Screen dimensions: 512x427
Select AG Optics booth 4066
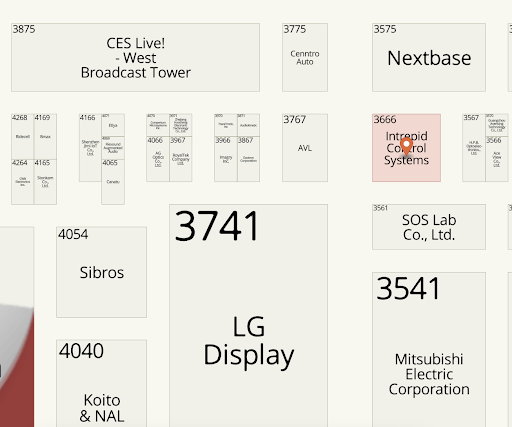[158, 159]
